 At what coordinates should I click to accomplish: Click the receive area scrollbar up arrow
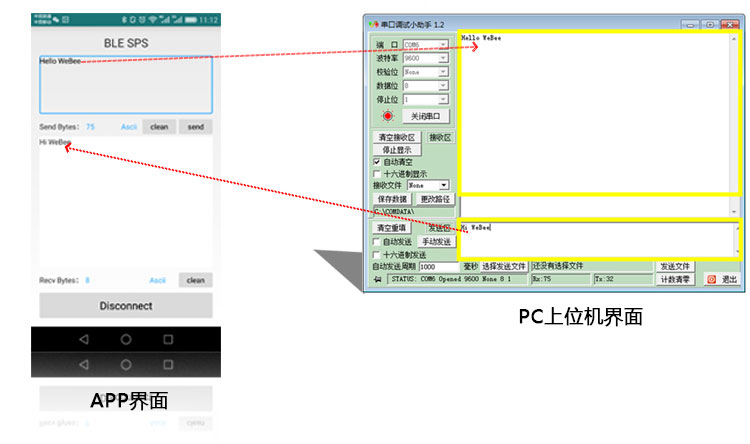tap(734, 39)
